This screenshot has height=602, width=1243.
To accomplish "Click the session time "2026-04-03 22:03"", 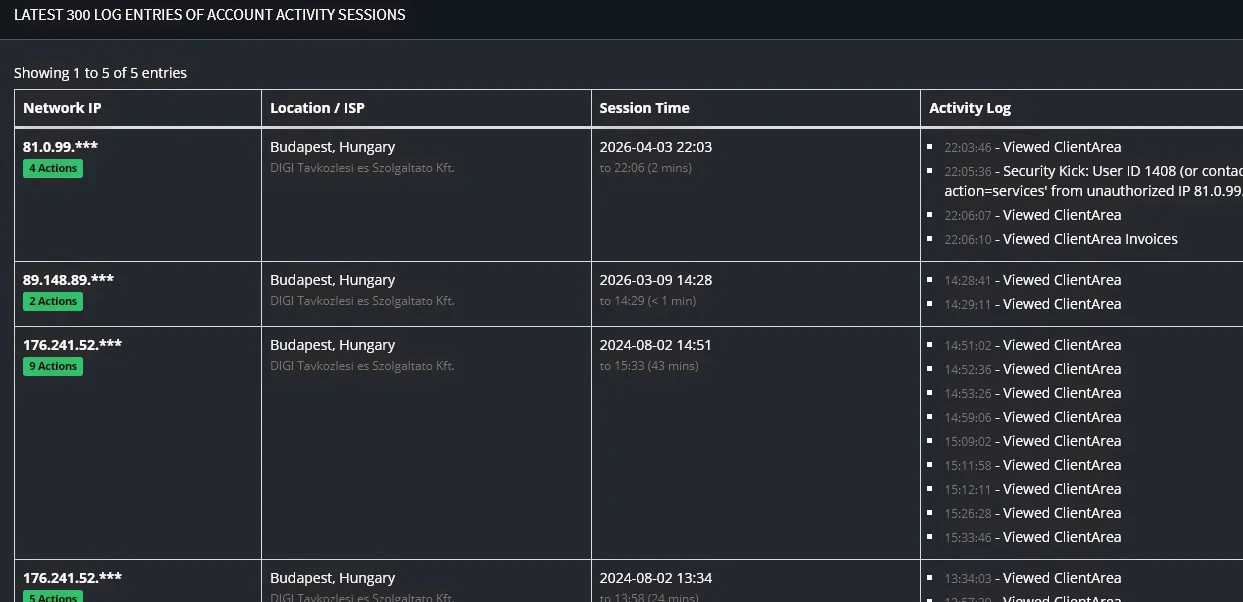I will (653, 146).
